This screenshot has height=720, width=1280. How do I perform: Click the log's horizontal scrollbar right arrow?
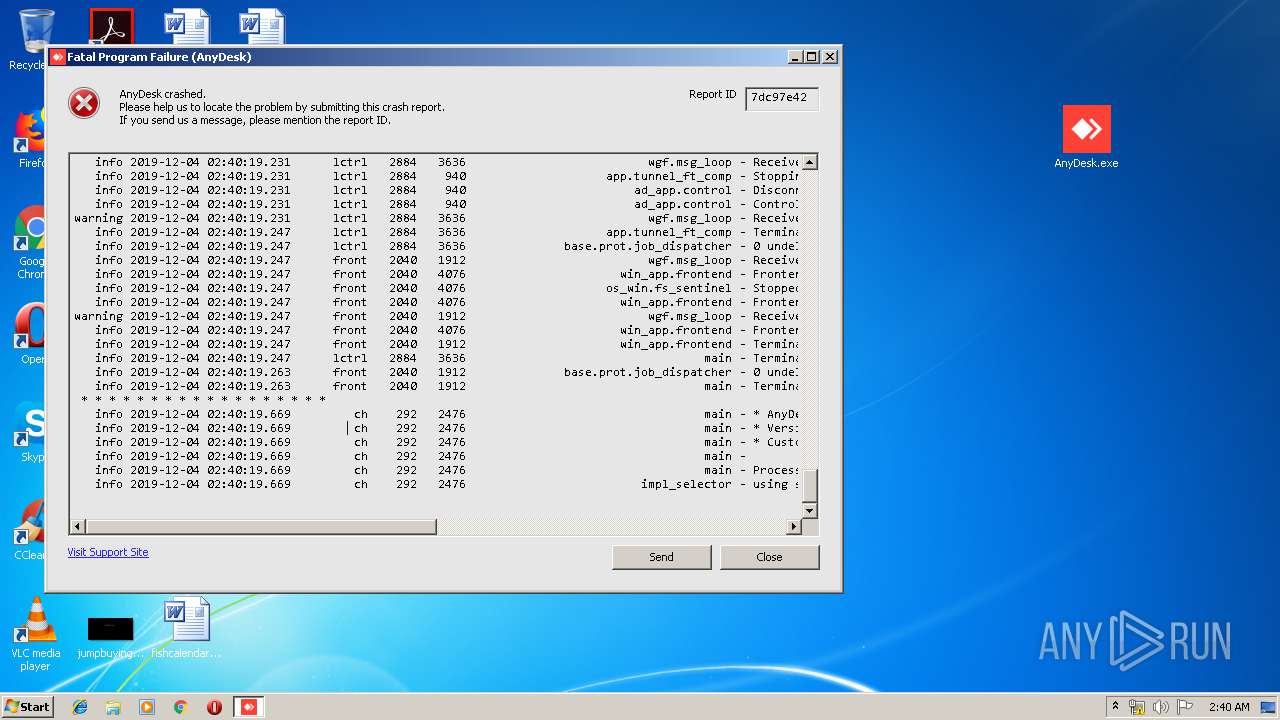coord(794,527)
